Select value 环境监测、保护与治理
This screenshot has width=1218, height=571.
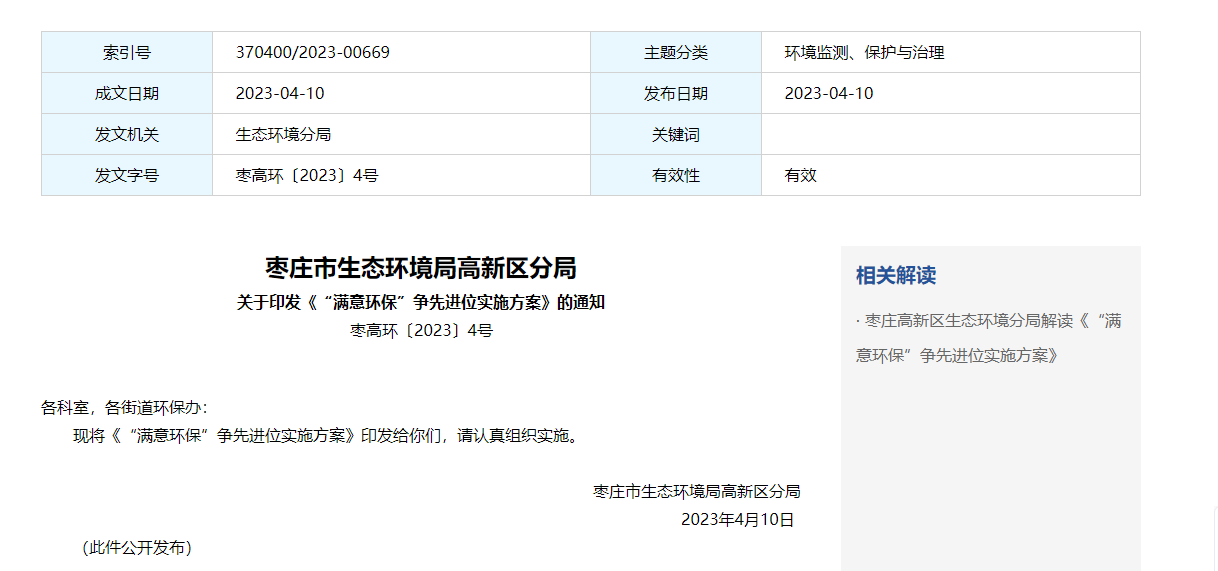[864, 52]
